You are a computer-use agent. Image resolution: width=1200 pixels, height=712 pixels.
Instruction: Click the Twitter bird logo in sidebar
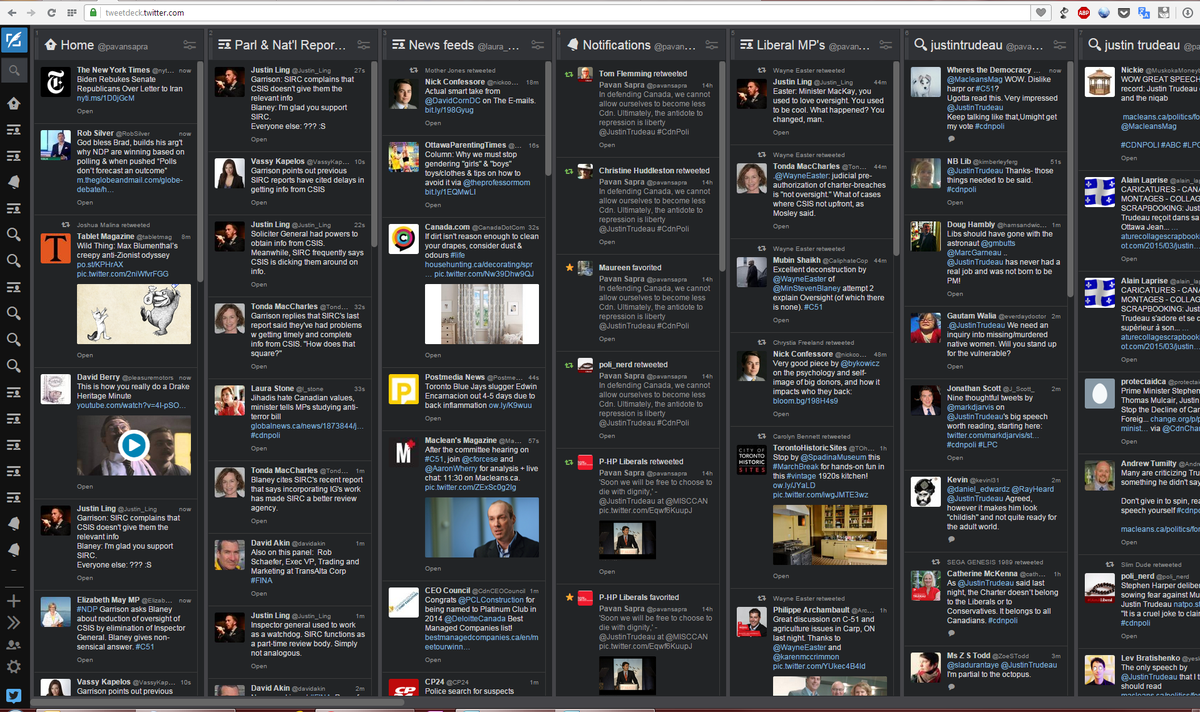click(x=13, y=695)
